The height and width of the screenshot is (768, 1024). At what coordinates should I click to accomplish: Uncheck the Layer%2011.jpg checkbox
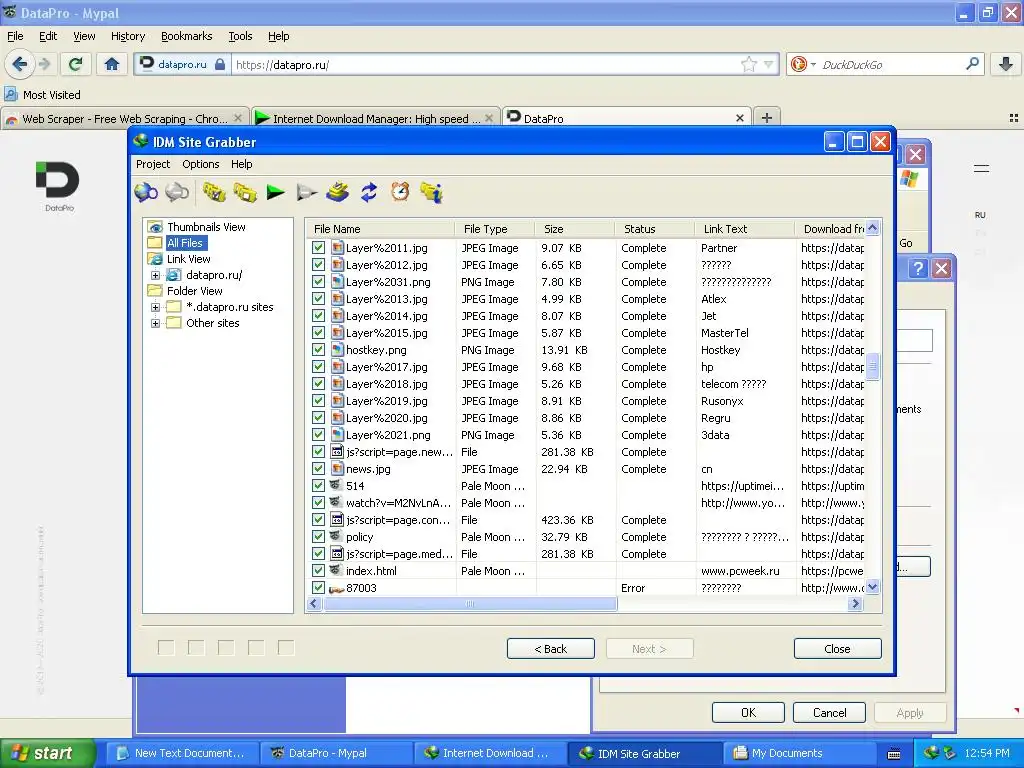tap(318, 248)
